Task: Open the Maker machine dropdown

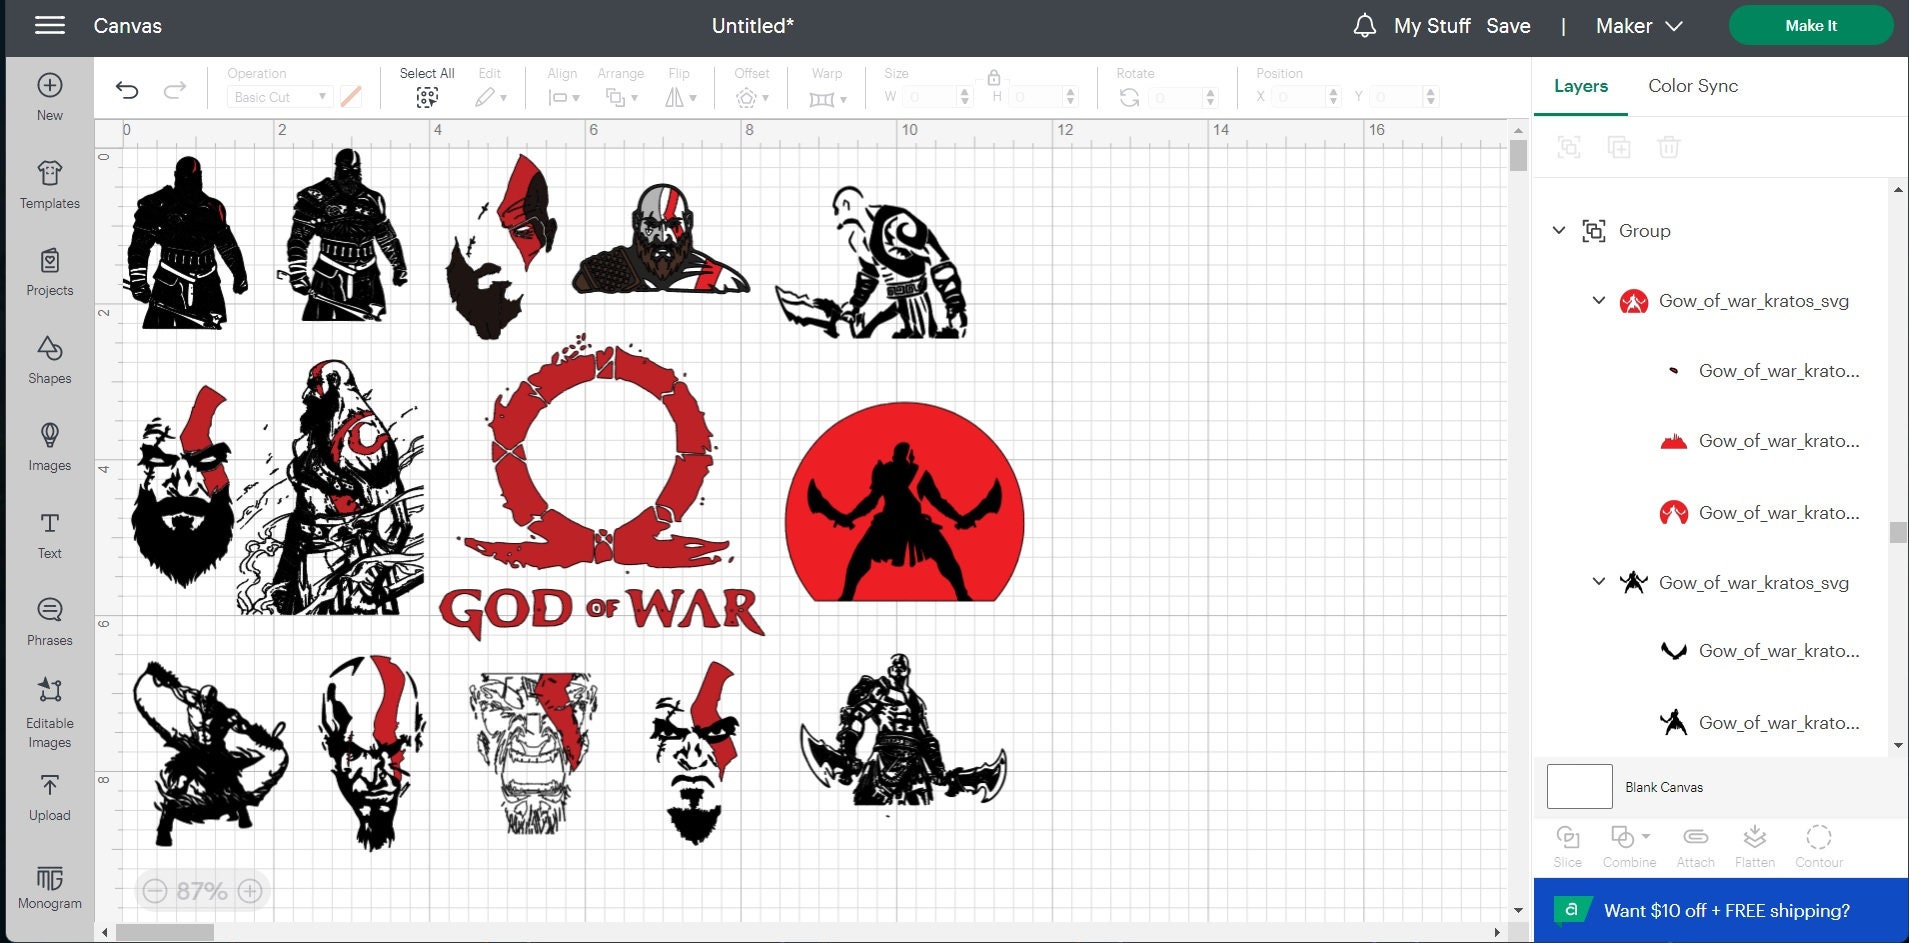Action: click(x=1640, y=26)
